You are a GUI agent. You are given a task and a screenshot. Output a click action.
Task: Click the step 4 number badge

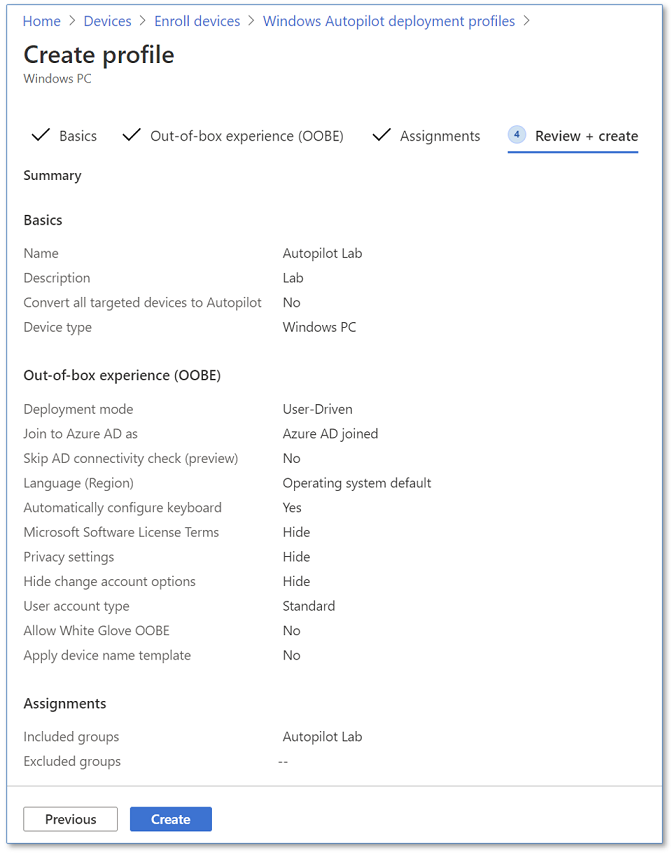pos(517,135)
